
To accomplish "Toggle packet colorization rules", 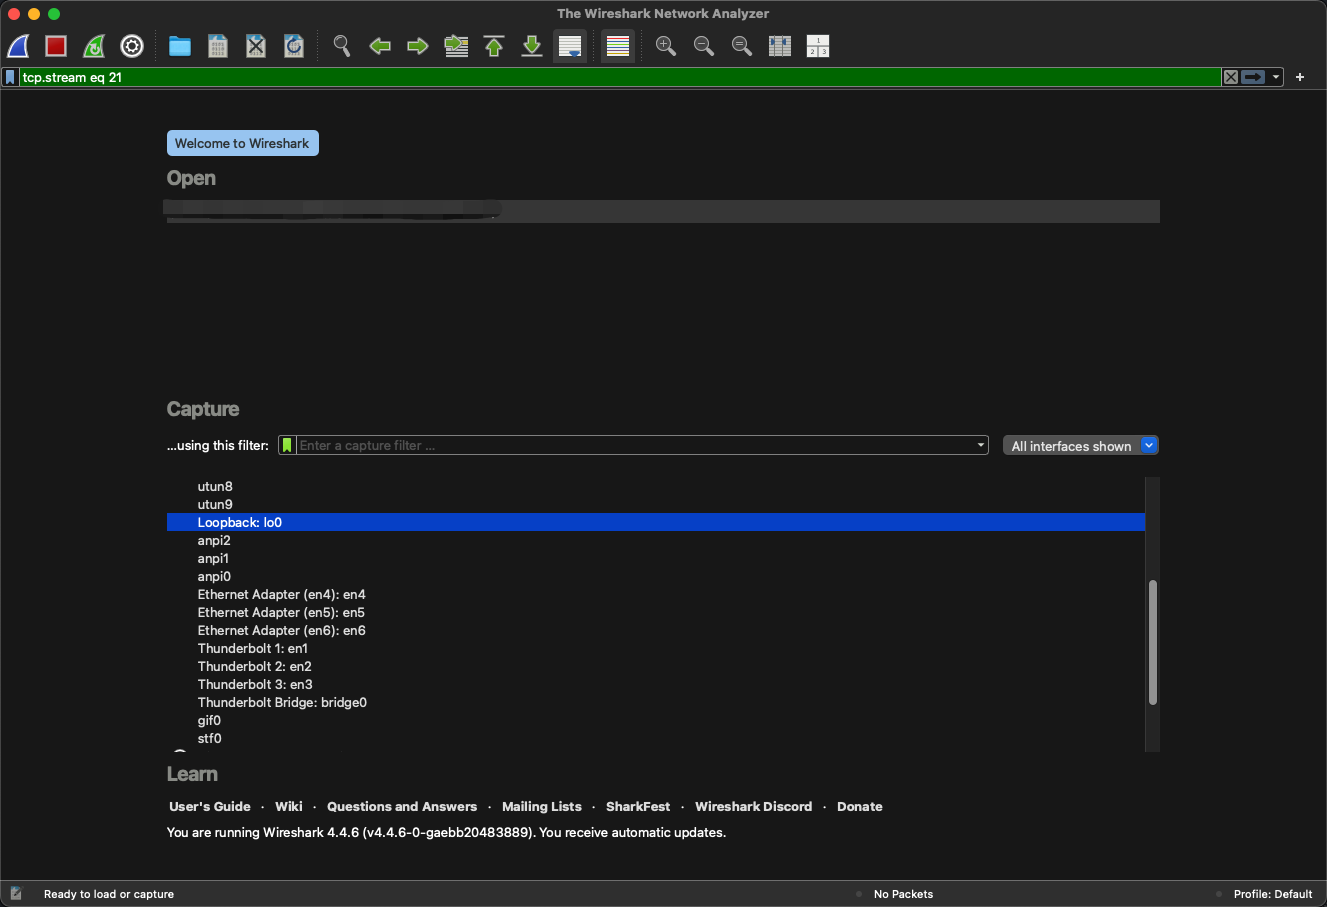I will click(618, 46).
